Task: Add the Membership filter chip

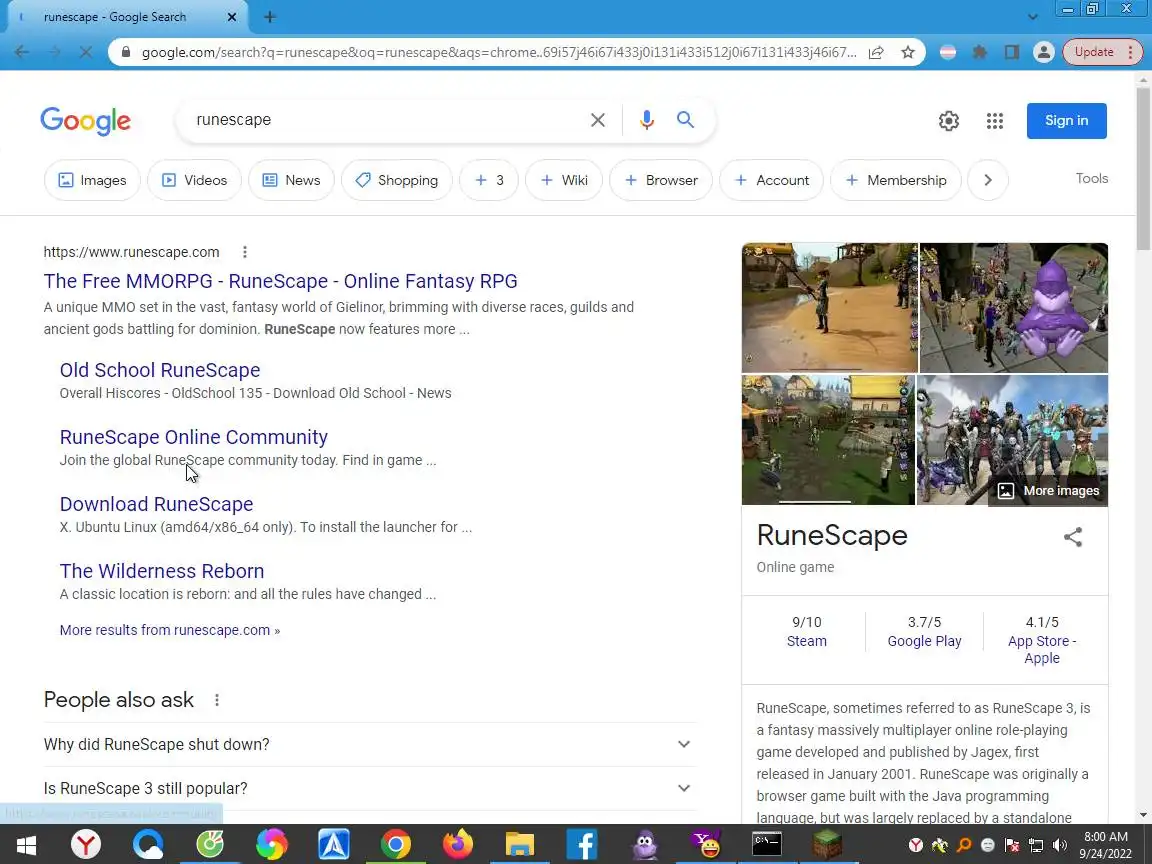Action: tap(896, 180)
